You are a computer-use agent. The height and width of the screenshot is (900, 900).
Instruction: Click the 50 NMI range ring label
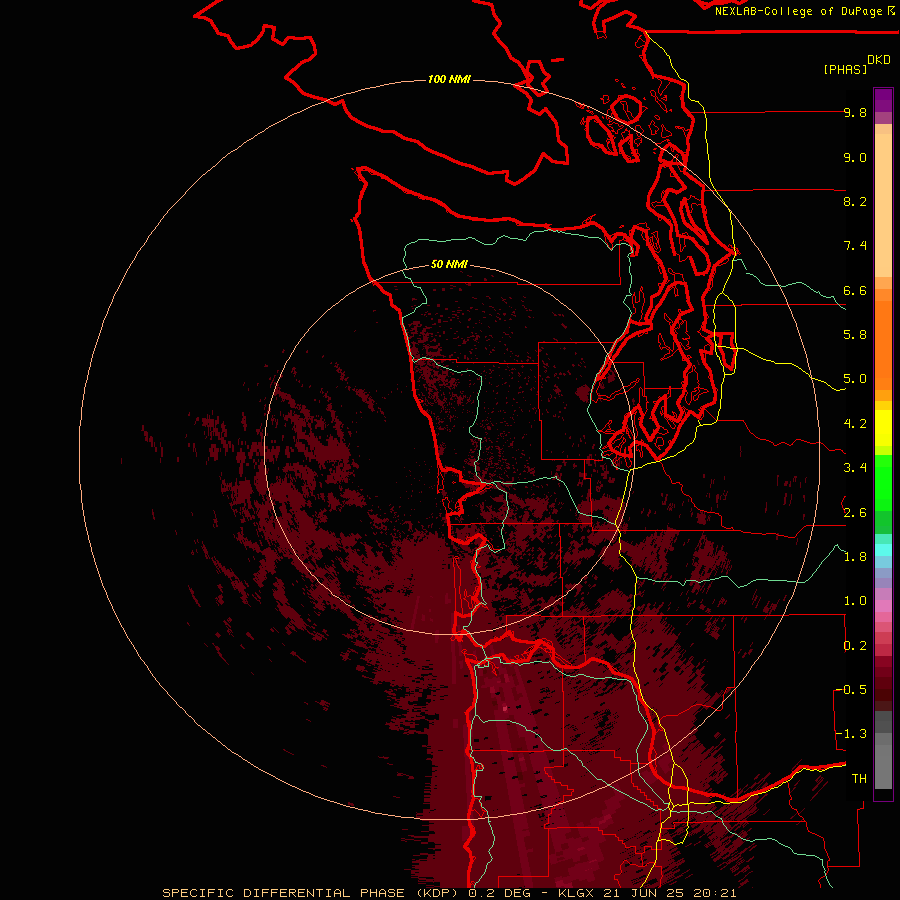[x=449, y=264]
